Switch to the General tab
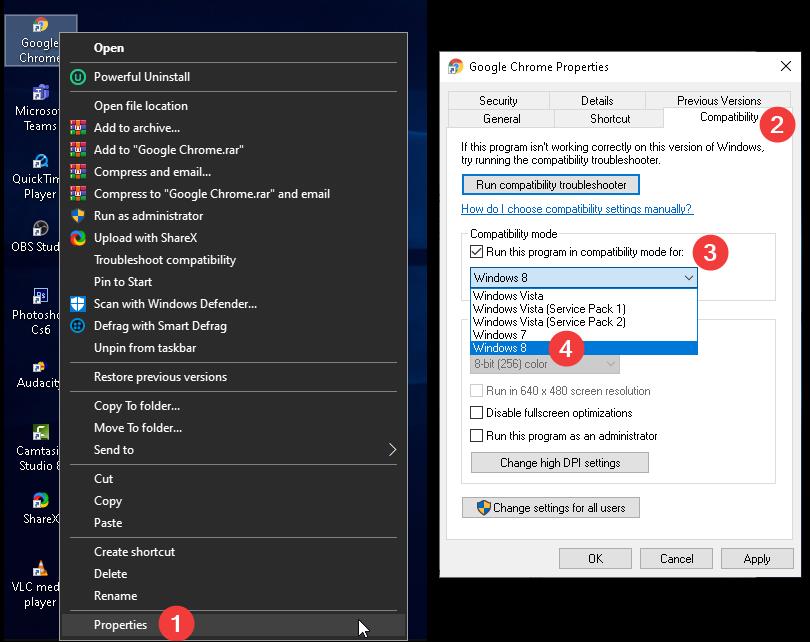The width and height of the screenshot is (810, 642). pos(502,118)
